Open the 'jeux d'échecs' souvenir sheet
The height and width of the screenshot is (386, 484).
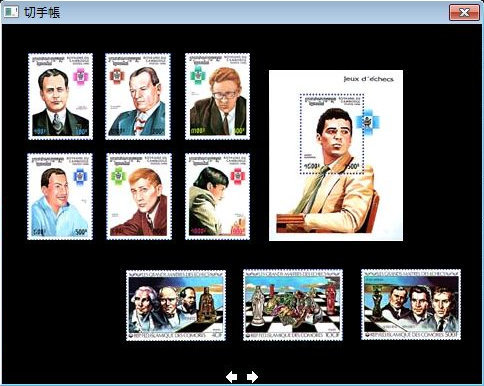point(336,155)
